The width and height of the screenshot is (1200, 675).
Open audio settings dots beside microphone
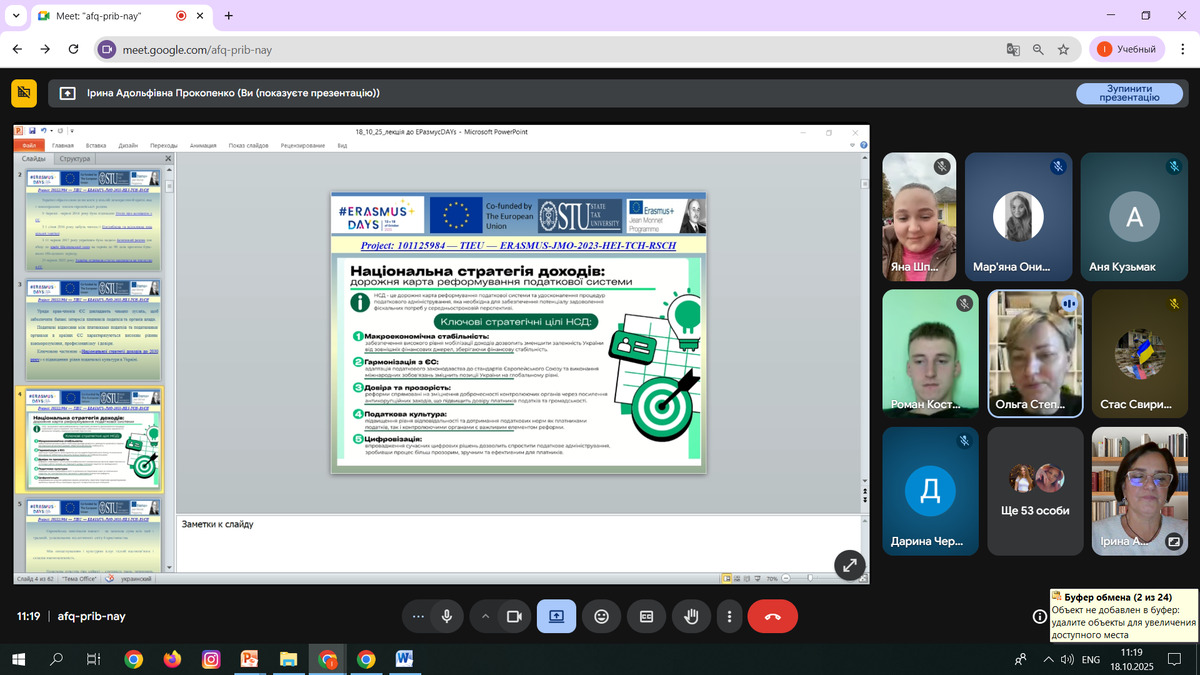tap(418, 617)
